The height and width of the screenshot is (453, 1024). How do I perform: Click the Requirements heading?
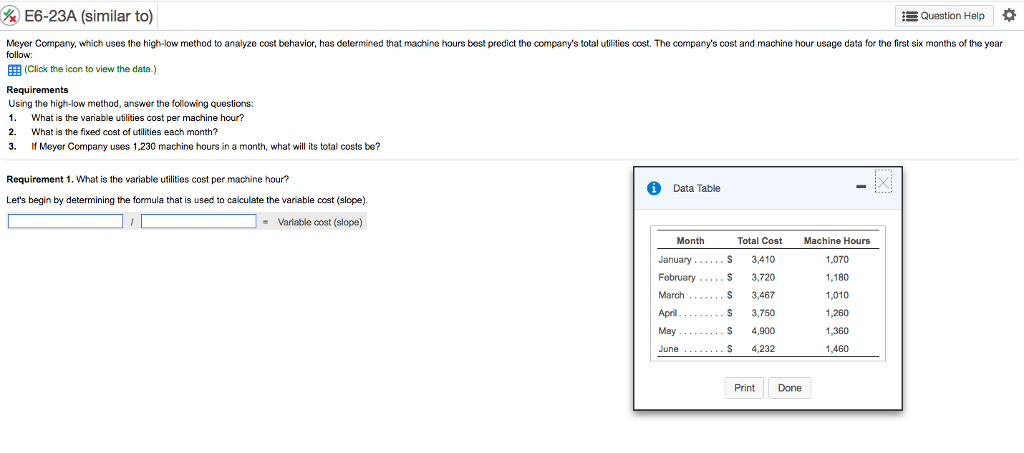point(37,90)
